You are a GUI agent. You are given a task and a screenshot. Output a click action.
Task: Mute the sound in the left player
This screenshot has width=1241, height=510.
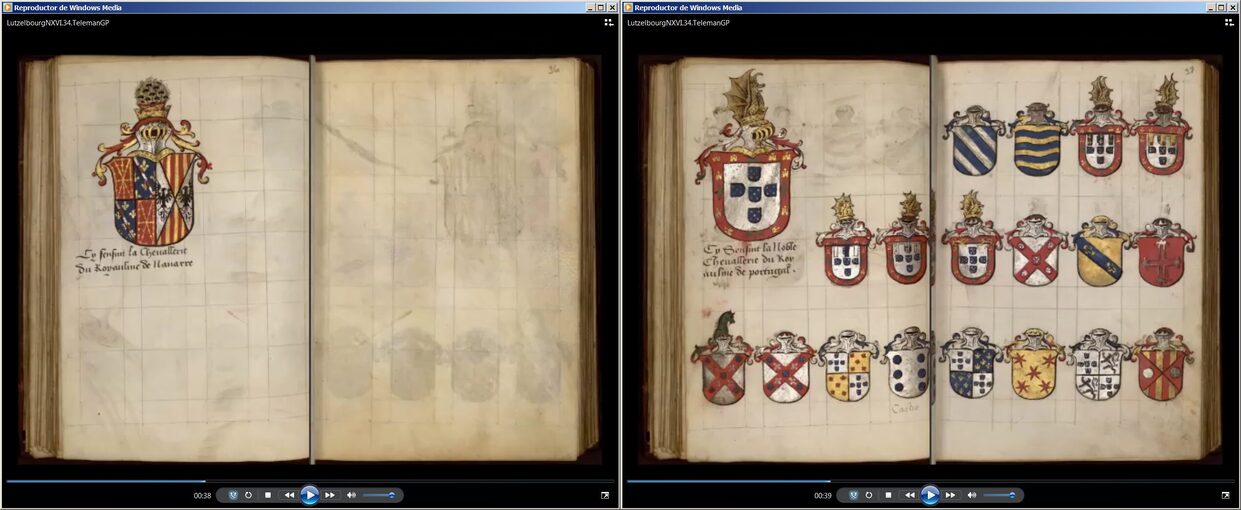[x=351, y=495]
